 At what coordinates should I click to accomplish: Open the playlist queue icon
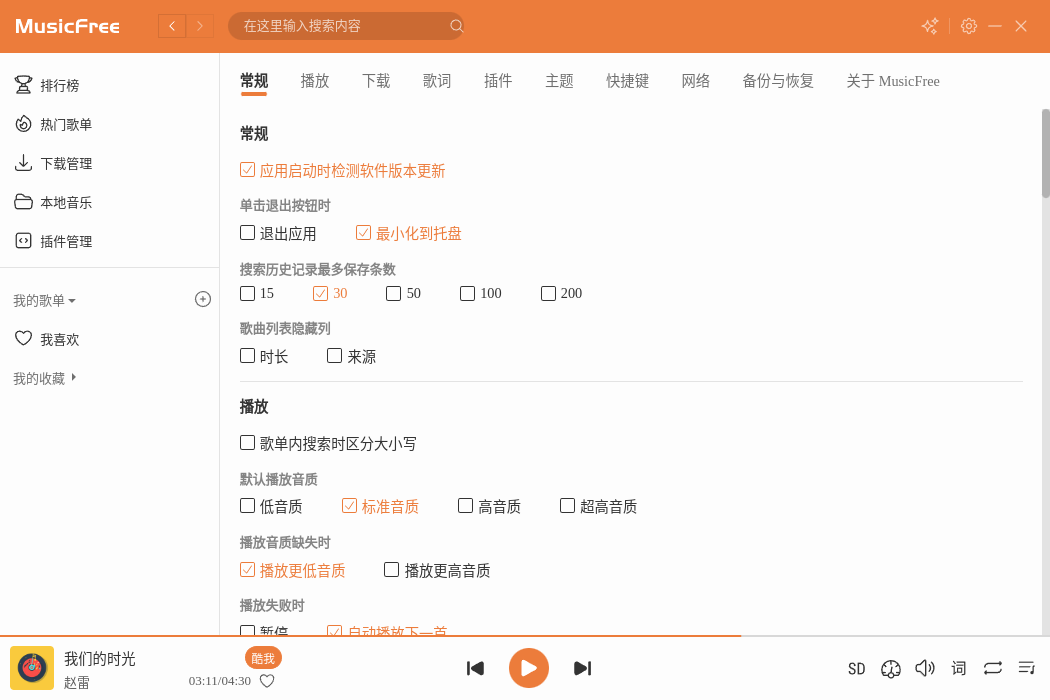[1027, 668]
